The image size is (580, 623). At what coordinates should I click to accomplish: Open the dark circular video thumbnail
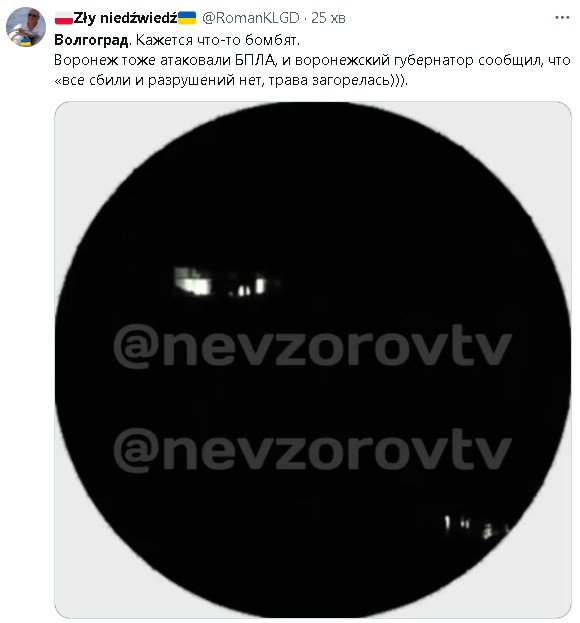pos(313,360)
